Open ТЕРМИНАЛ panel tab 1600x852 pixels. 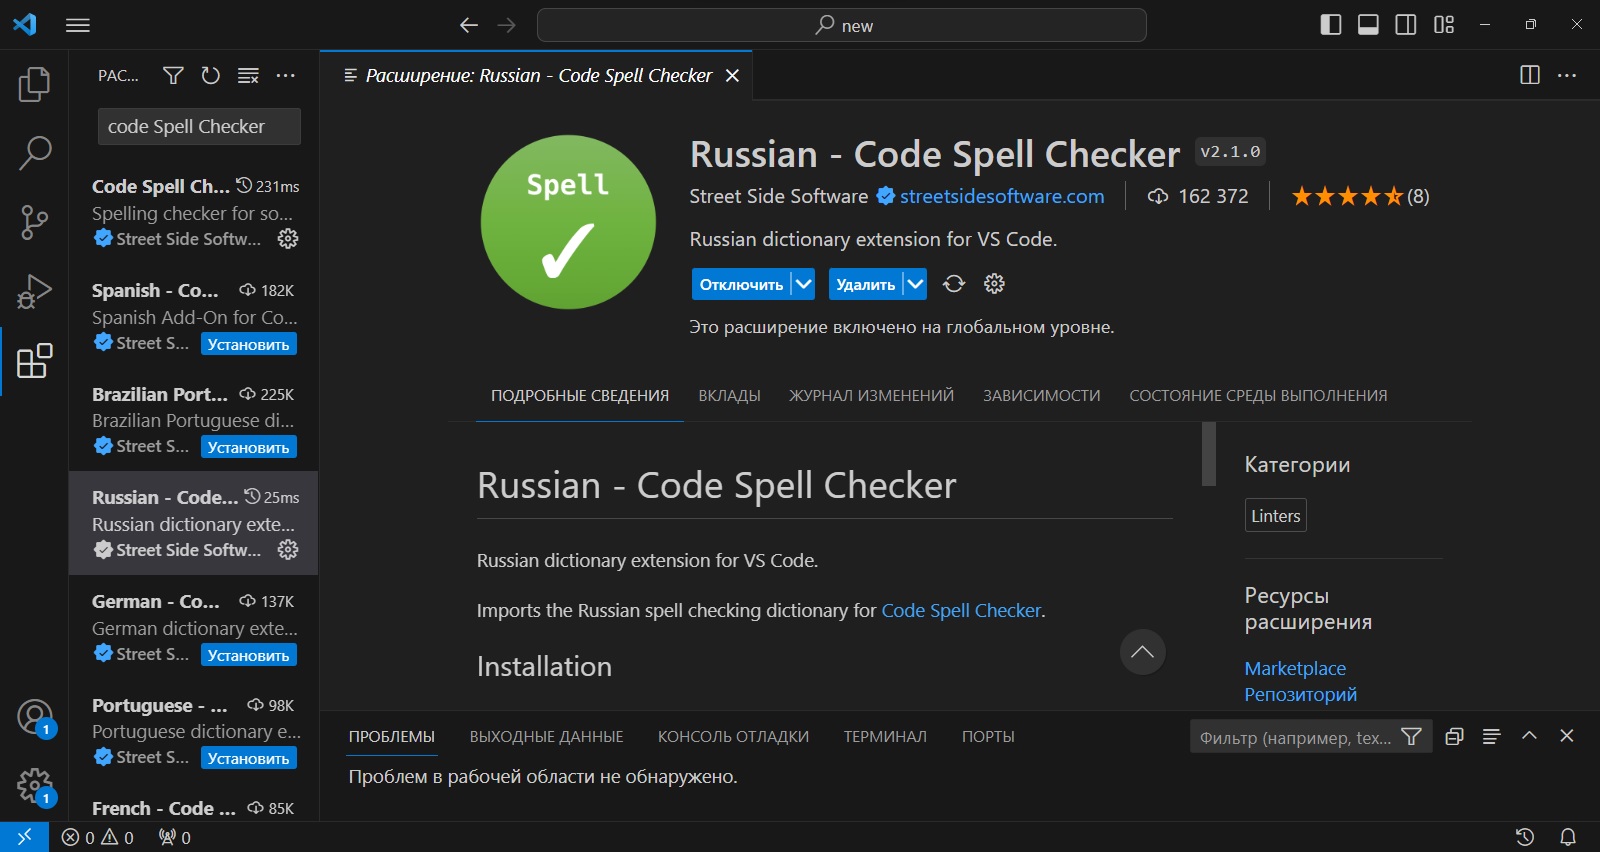click(885, 737)
